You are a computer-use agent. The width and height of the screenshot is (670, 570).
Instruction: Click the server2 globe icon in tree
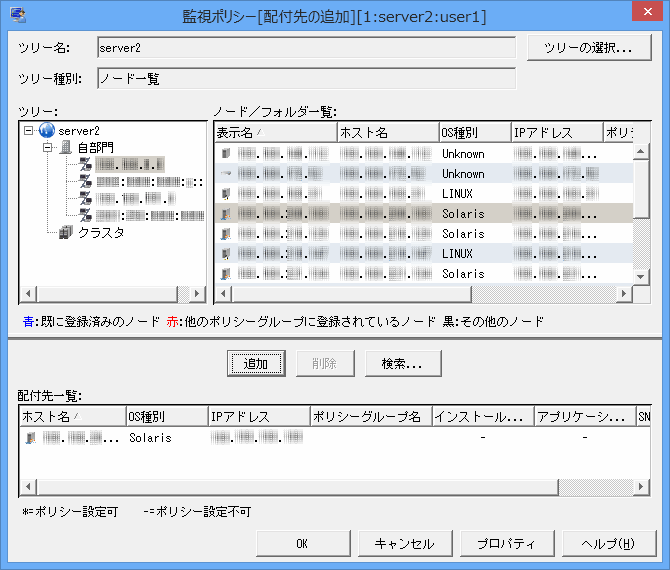point(47,131)
